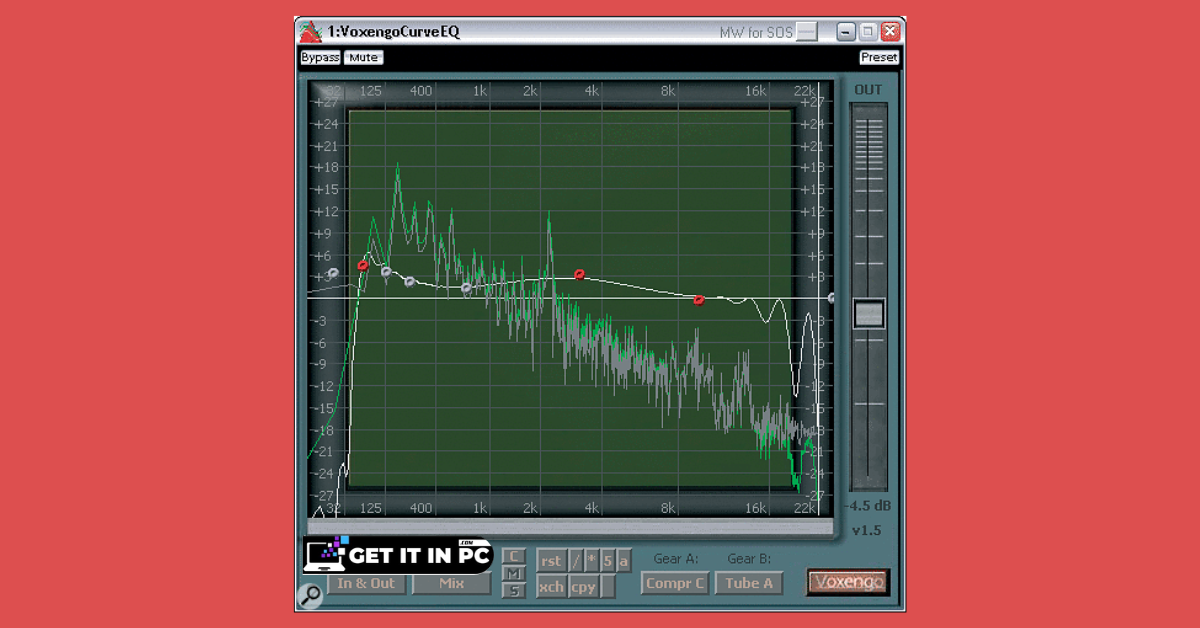1200x628 pixels.
Task: Click the Bypass button
Action: pyautogui.click(x=320, y=57)
